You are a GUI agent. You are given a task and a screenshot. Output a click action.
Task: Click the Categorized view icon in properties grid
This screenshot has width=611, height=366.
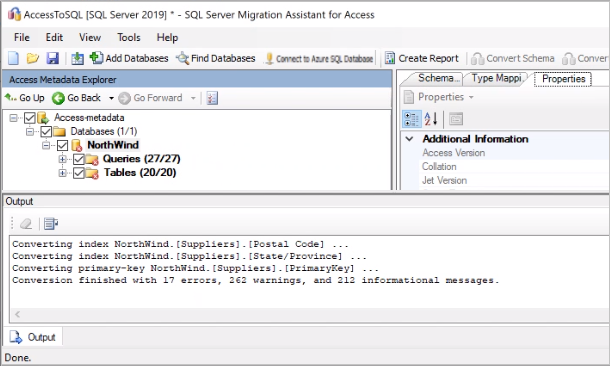411,119
